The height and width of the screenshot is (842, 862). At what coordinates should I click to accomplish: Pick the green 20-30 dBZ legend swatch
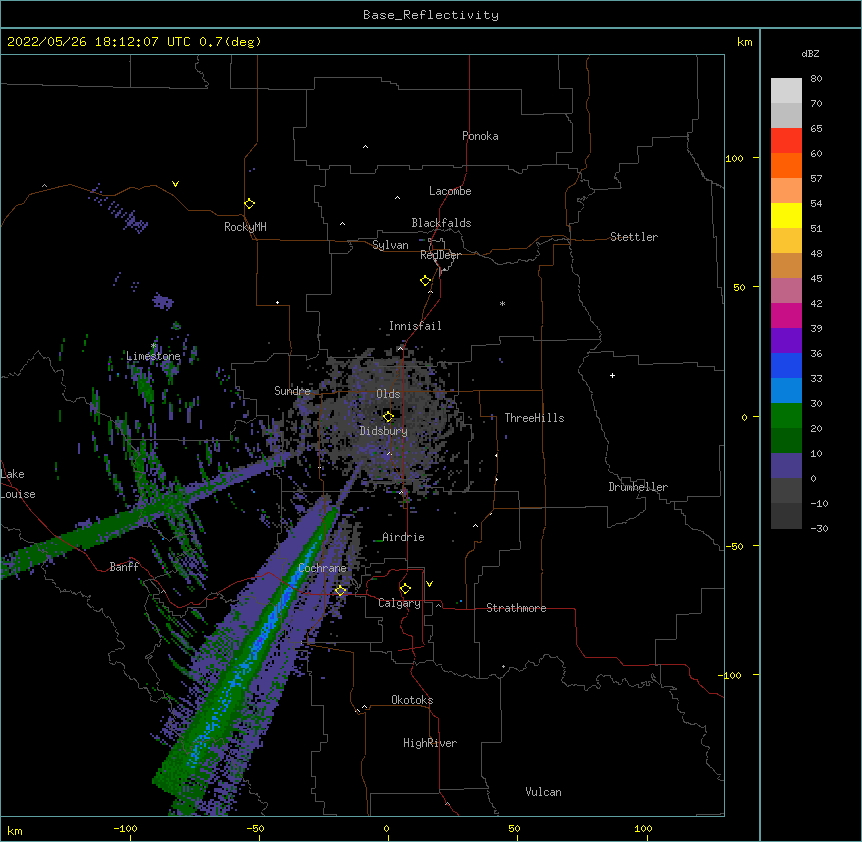tap(786, 416)
